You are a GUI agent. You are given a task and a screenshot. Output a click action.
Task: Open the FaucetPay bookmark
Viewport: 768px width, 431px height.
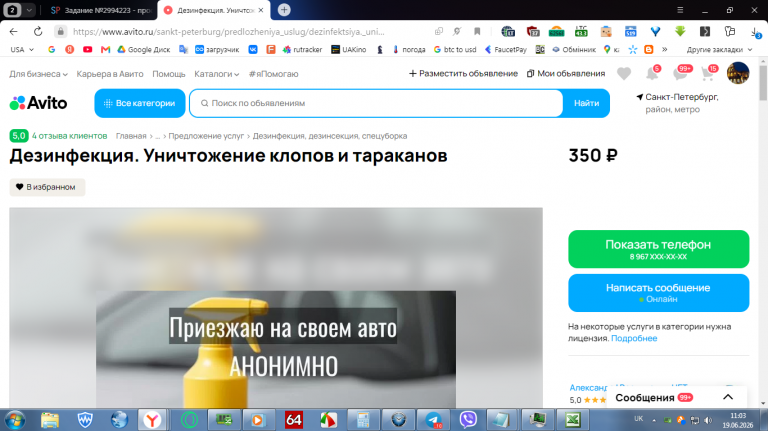pos(505,49)
